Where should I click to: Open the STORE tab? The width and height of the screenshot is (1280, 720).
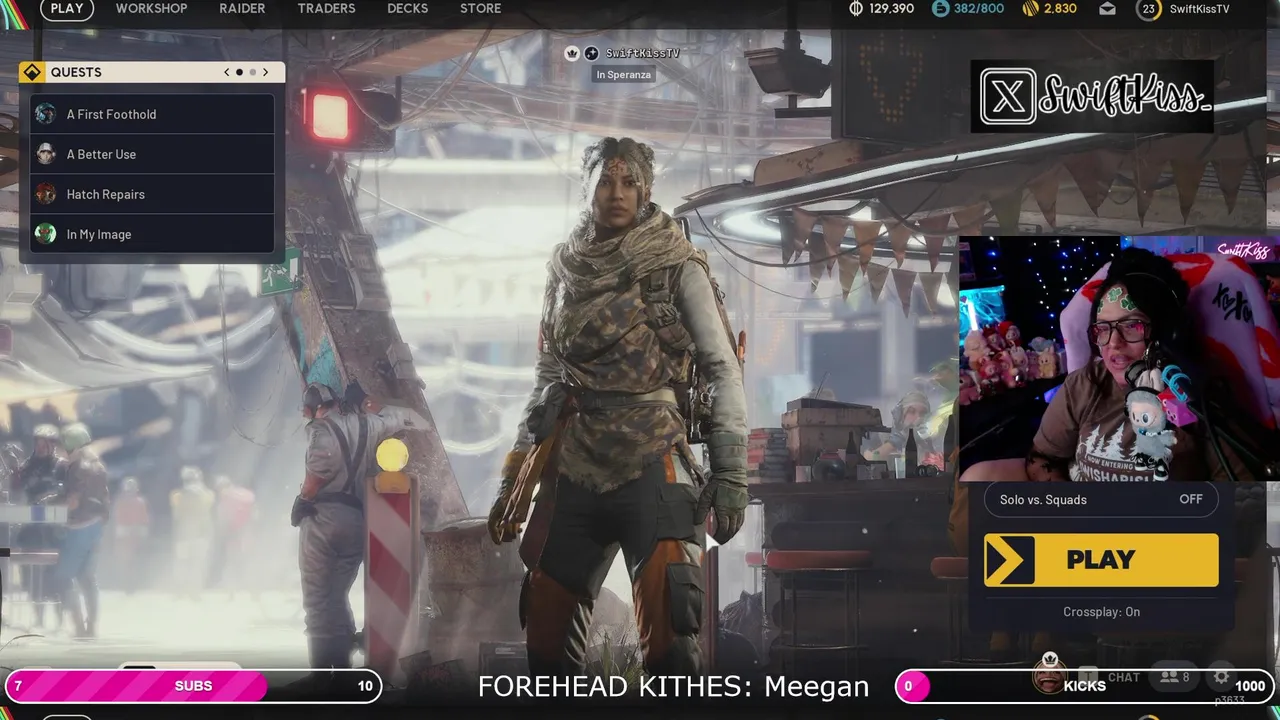[x=480, y=8]
